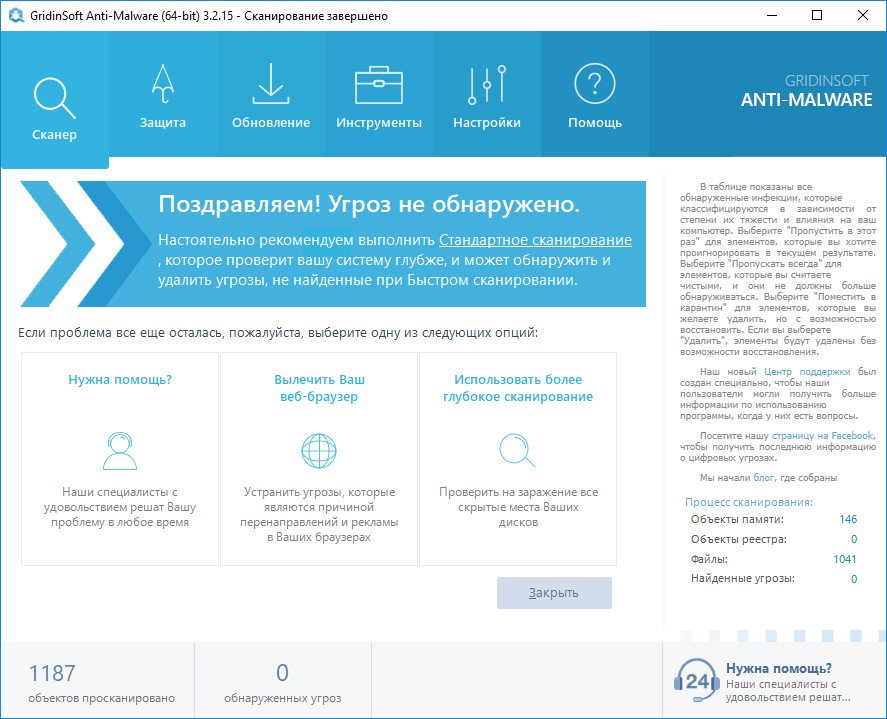Click the Поздравляем! Угроз не обнаружено heading
Image resolution: width=887 pixels, height=719 pixels.
369,204
